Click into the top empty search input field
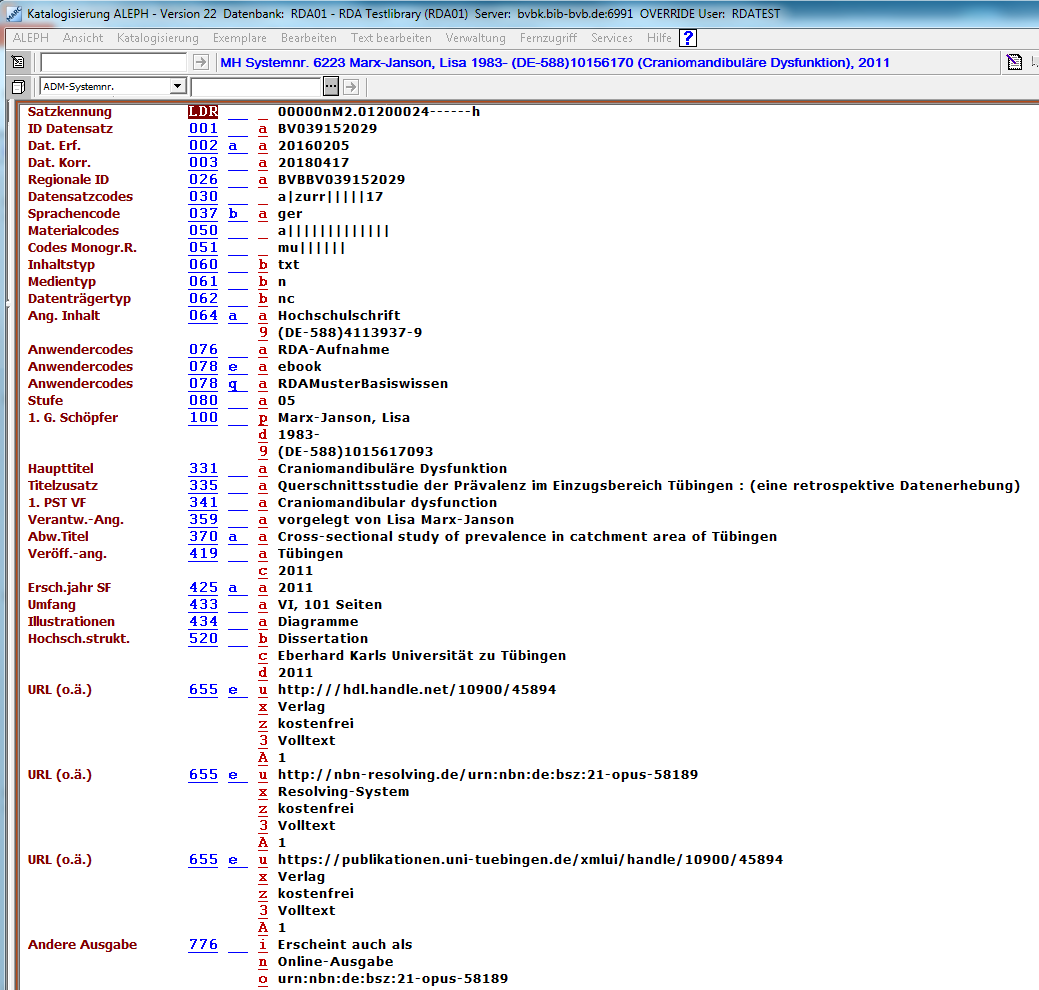Image resolution: width=1039 pixels, height=990 pixels. pyautogui.click(x=113, y=62)
